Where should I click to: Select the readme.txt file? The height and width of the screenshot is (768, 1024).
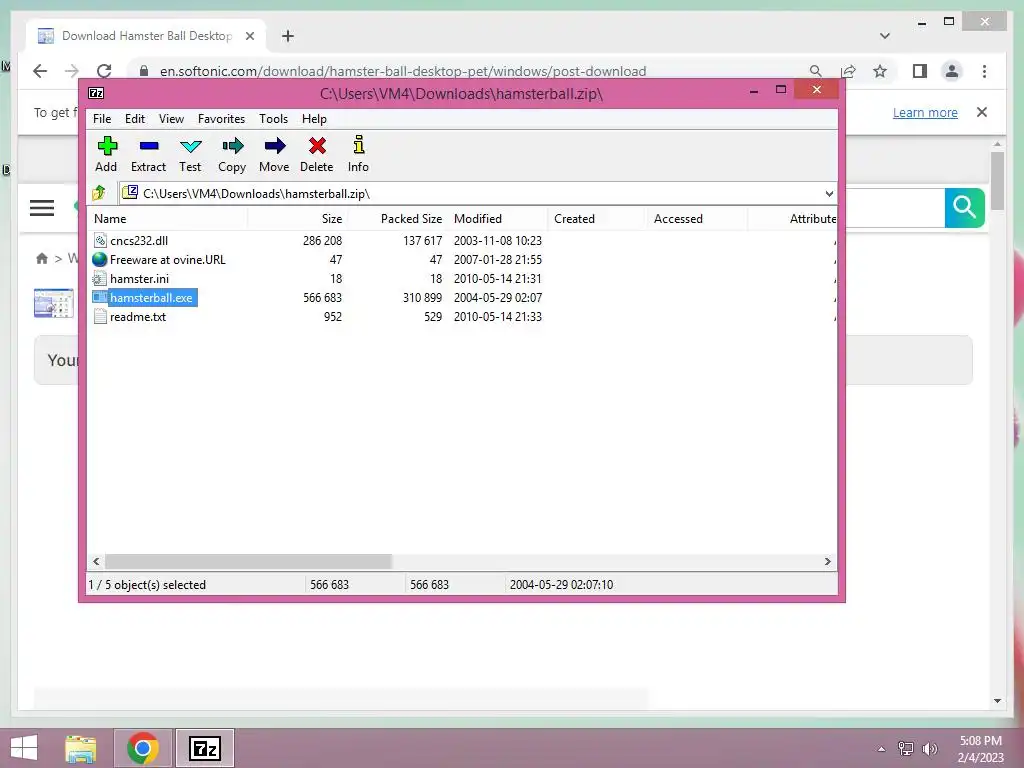point(138,316)
